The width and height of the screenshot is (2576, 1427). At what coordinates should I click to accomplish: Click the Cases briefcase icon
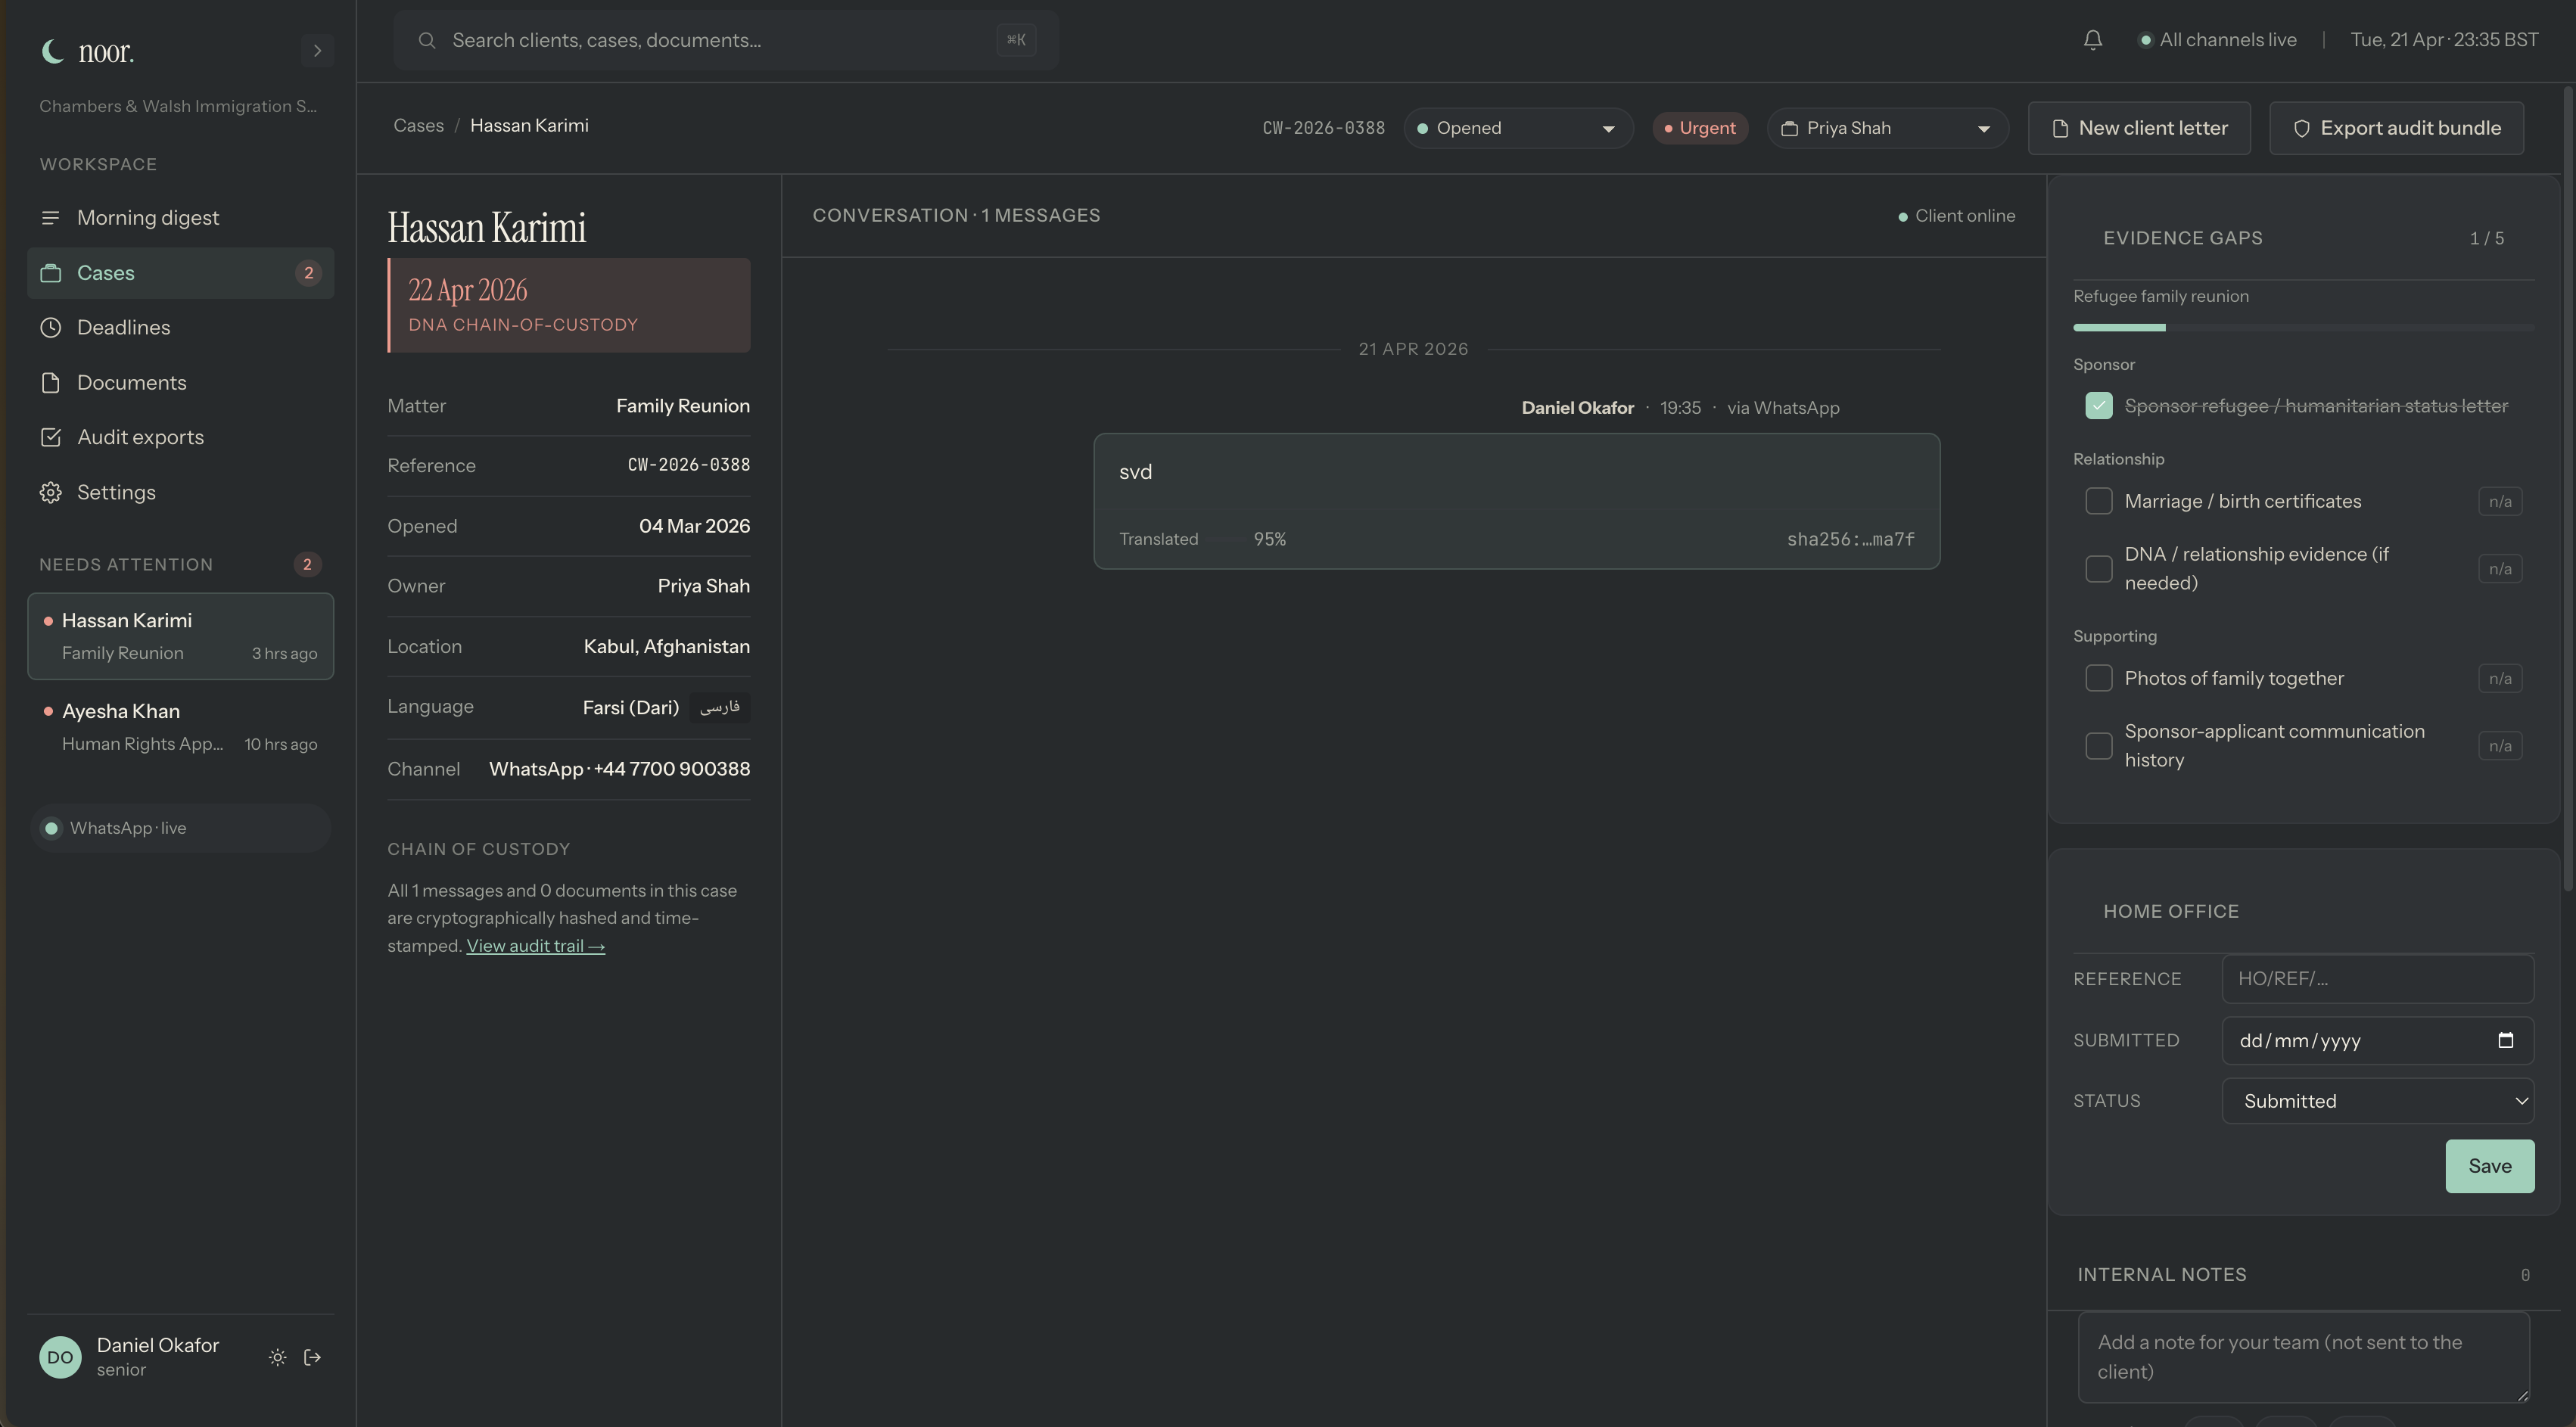click(51, 273)
